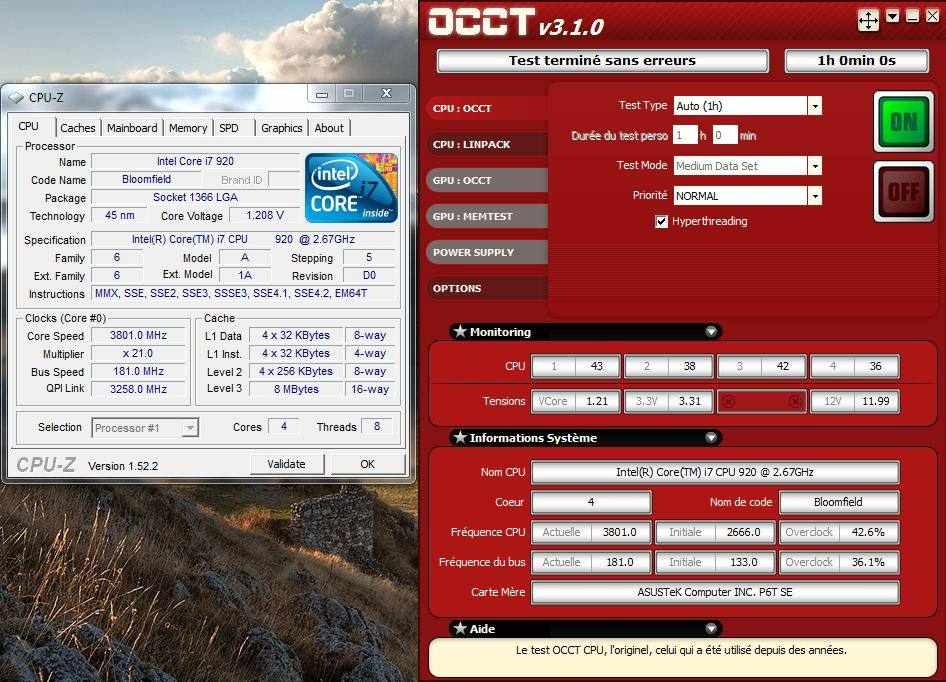The height and width of the screenshot is (682, 946).
Task: Click the Intel Core i7 logo in CPU-Z
Action: click(x=351, y=188)
